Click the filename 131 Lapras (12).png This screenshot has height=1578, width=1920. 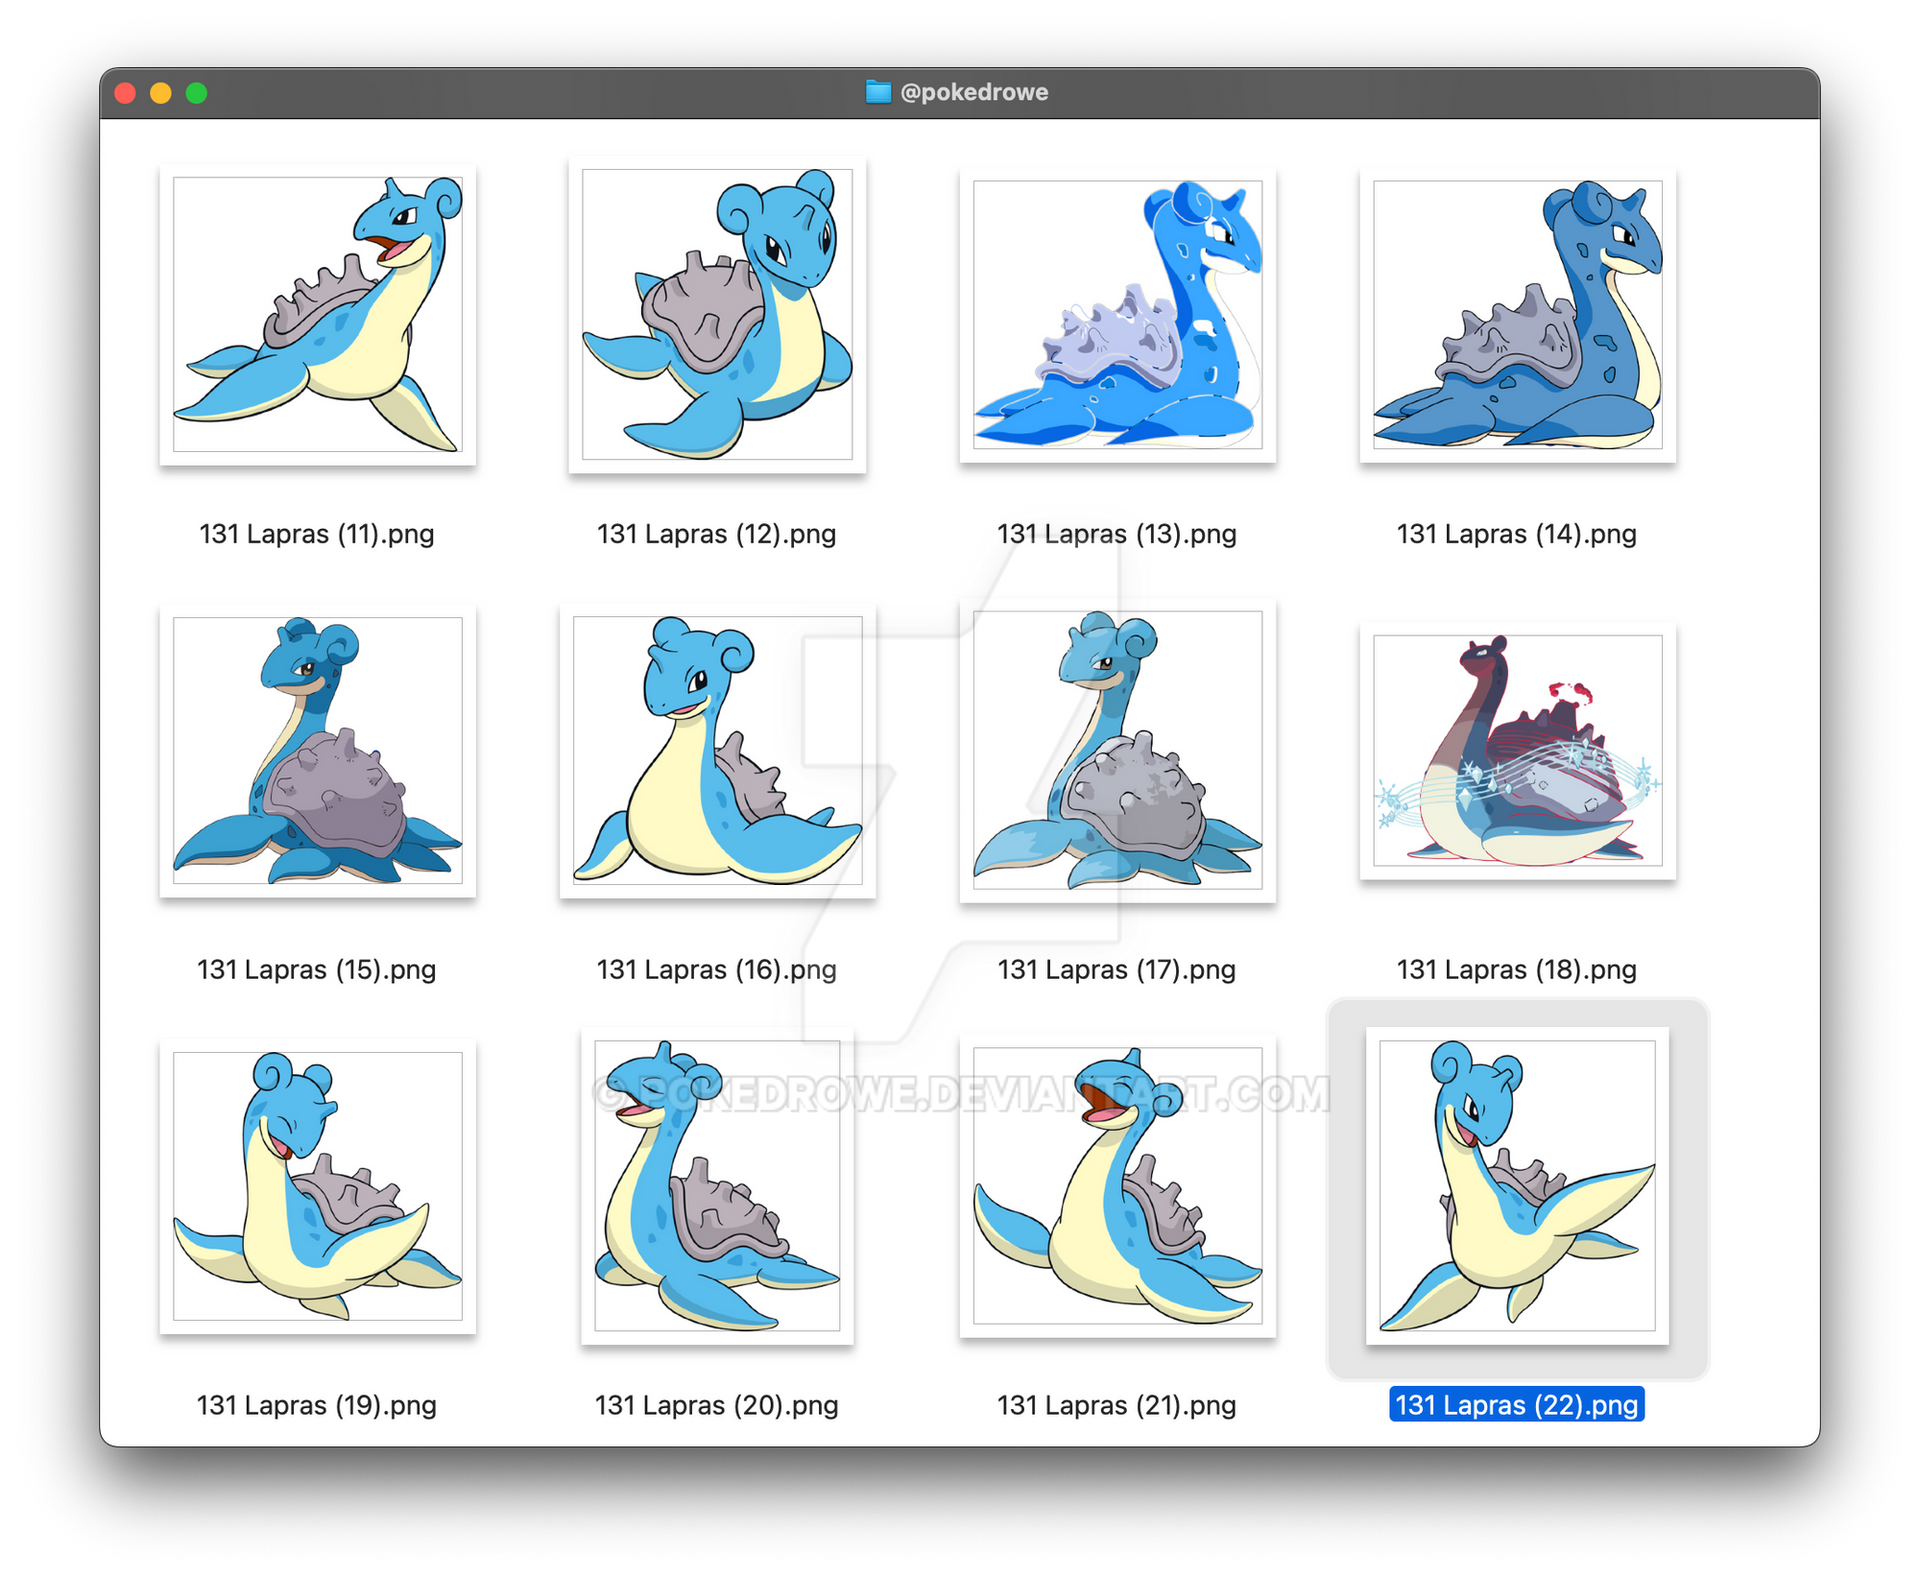click(717, 534)
